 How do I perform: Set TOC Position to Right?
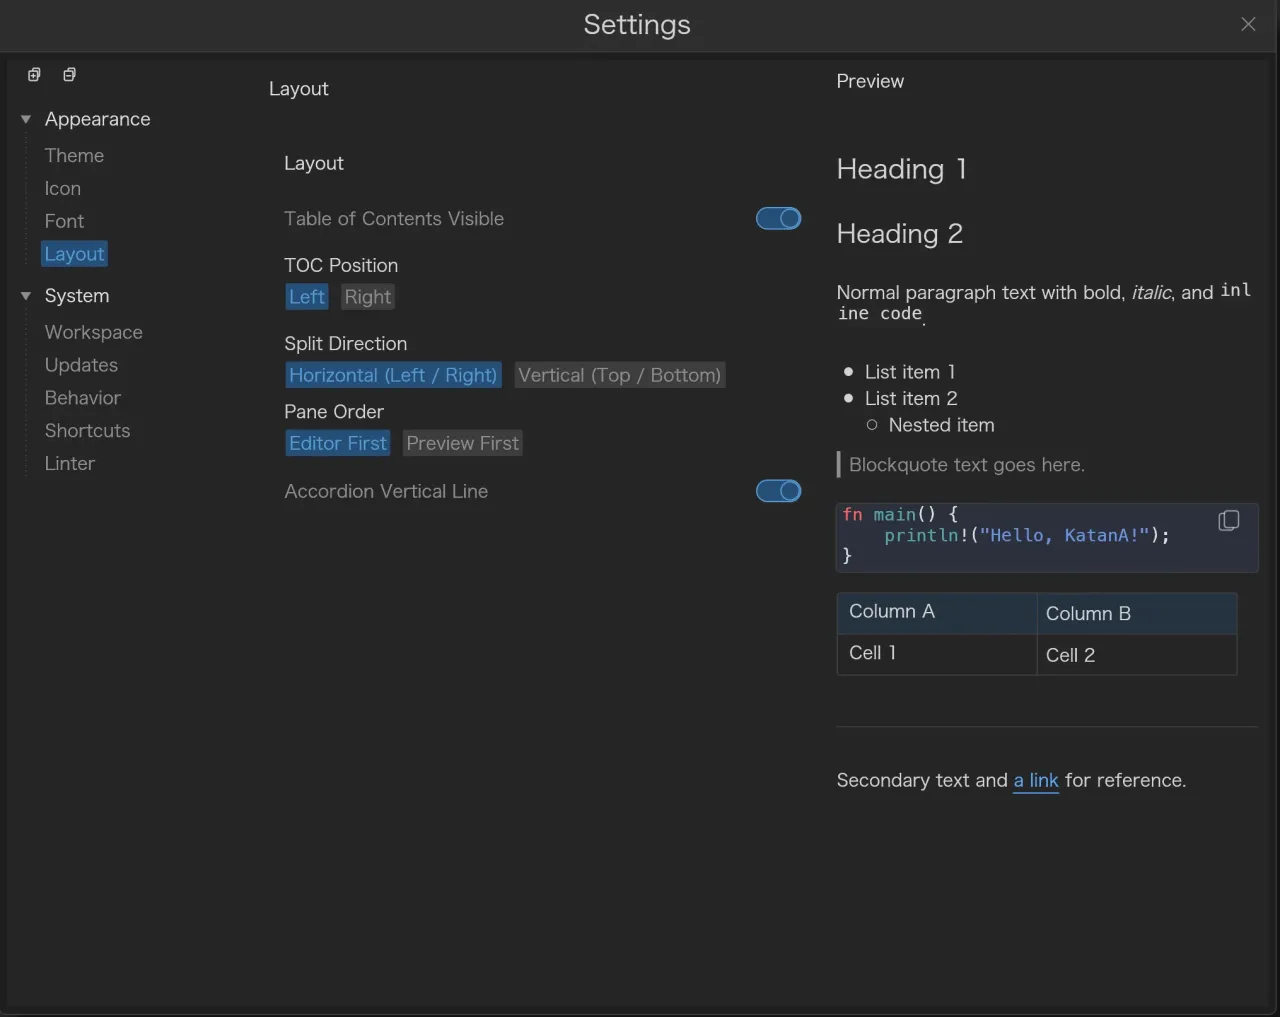368,297
